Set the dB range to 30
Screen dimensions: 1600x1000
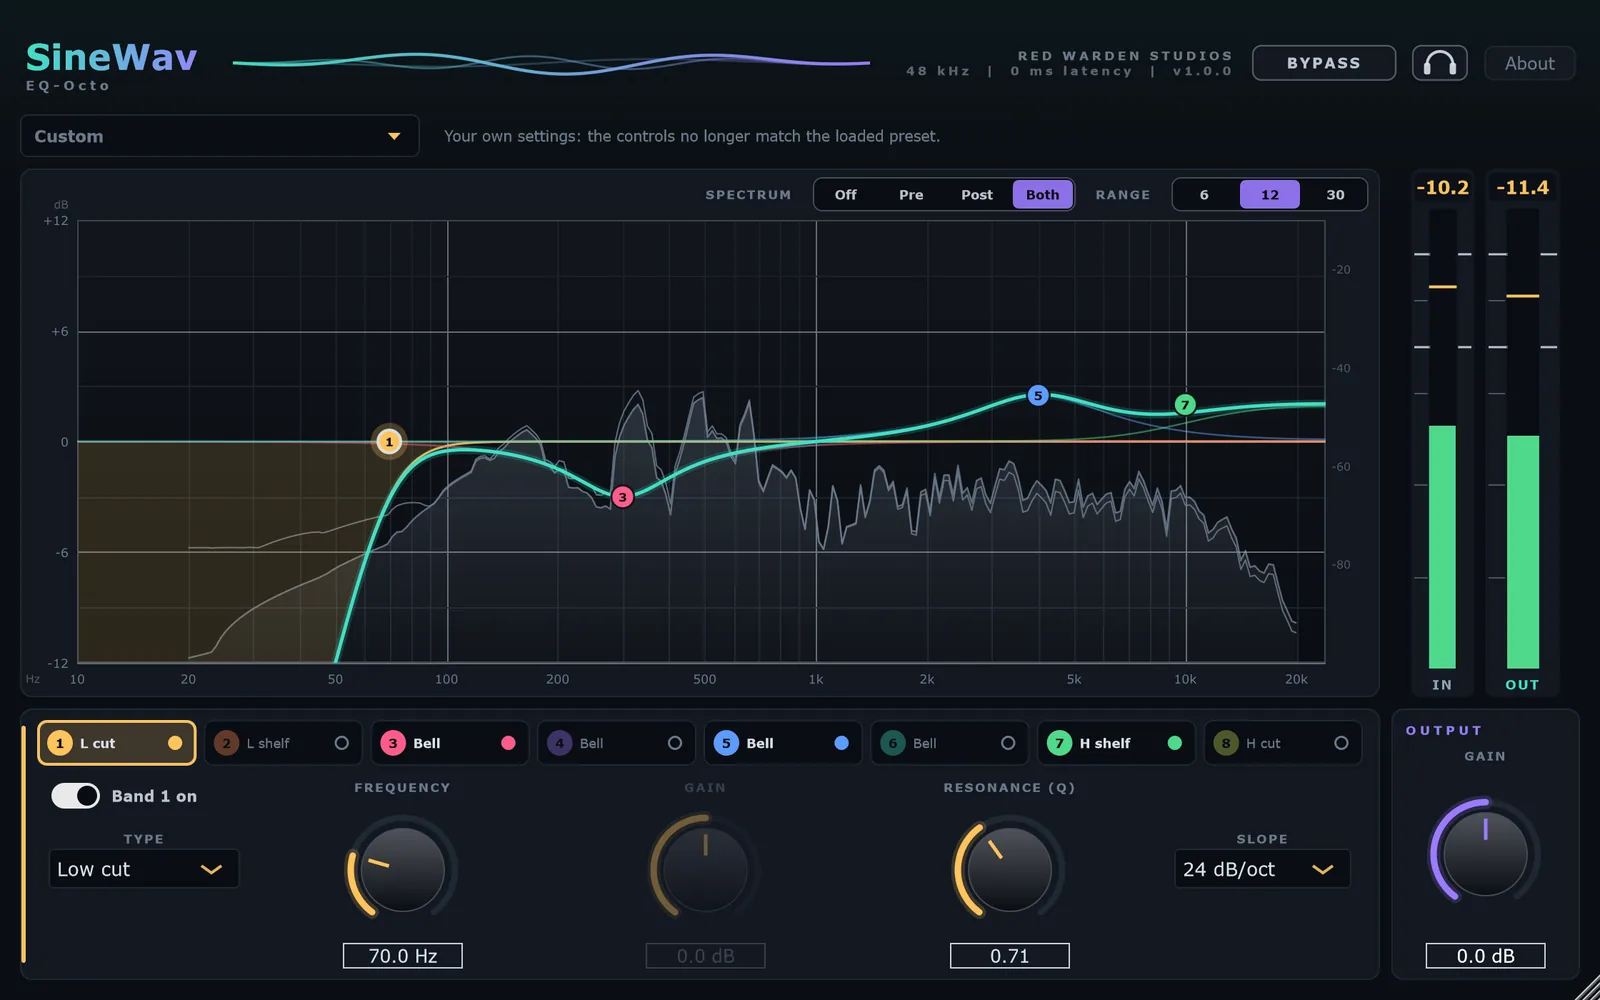click(x=1335, y=194)
